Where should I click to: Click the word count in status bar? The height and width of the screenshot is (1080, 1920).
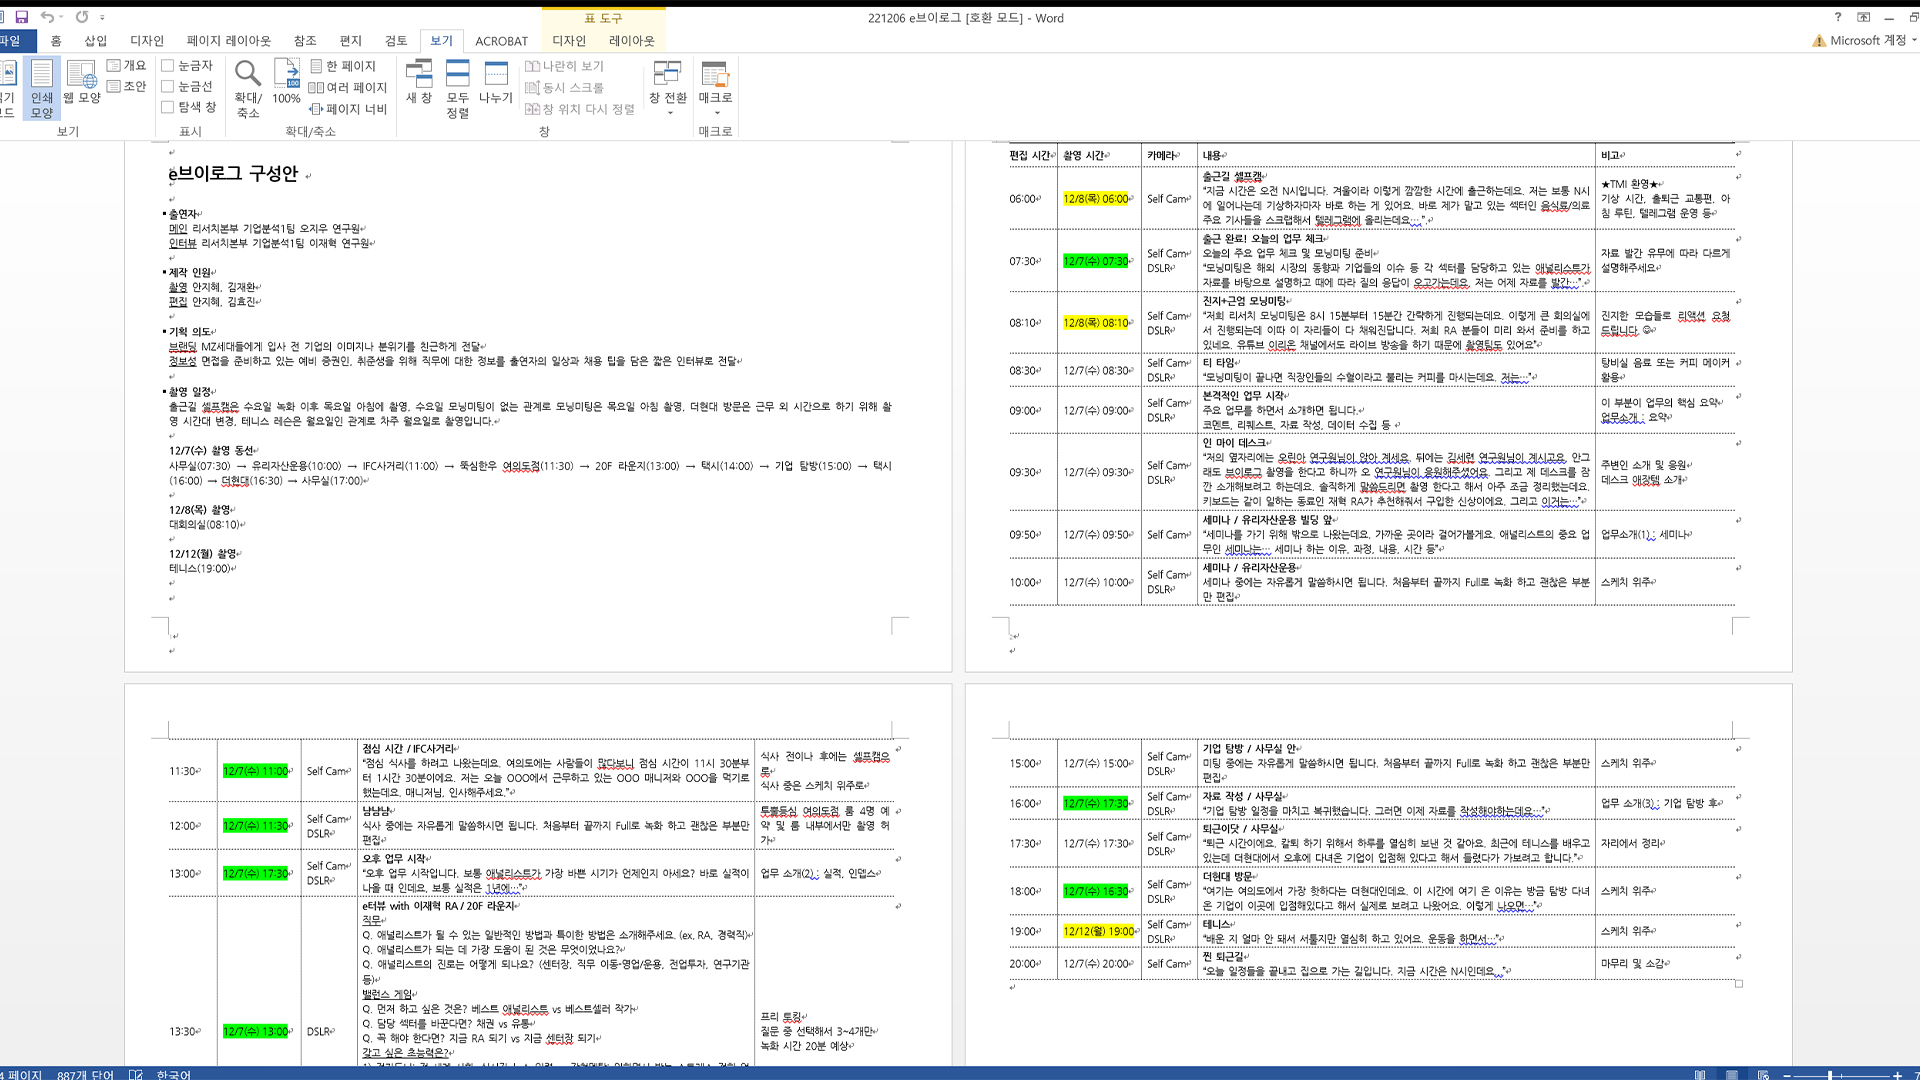[85, 1075]
